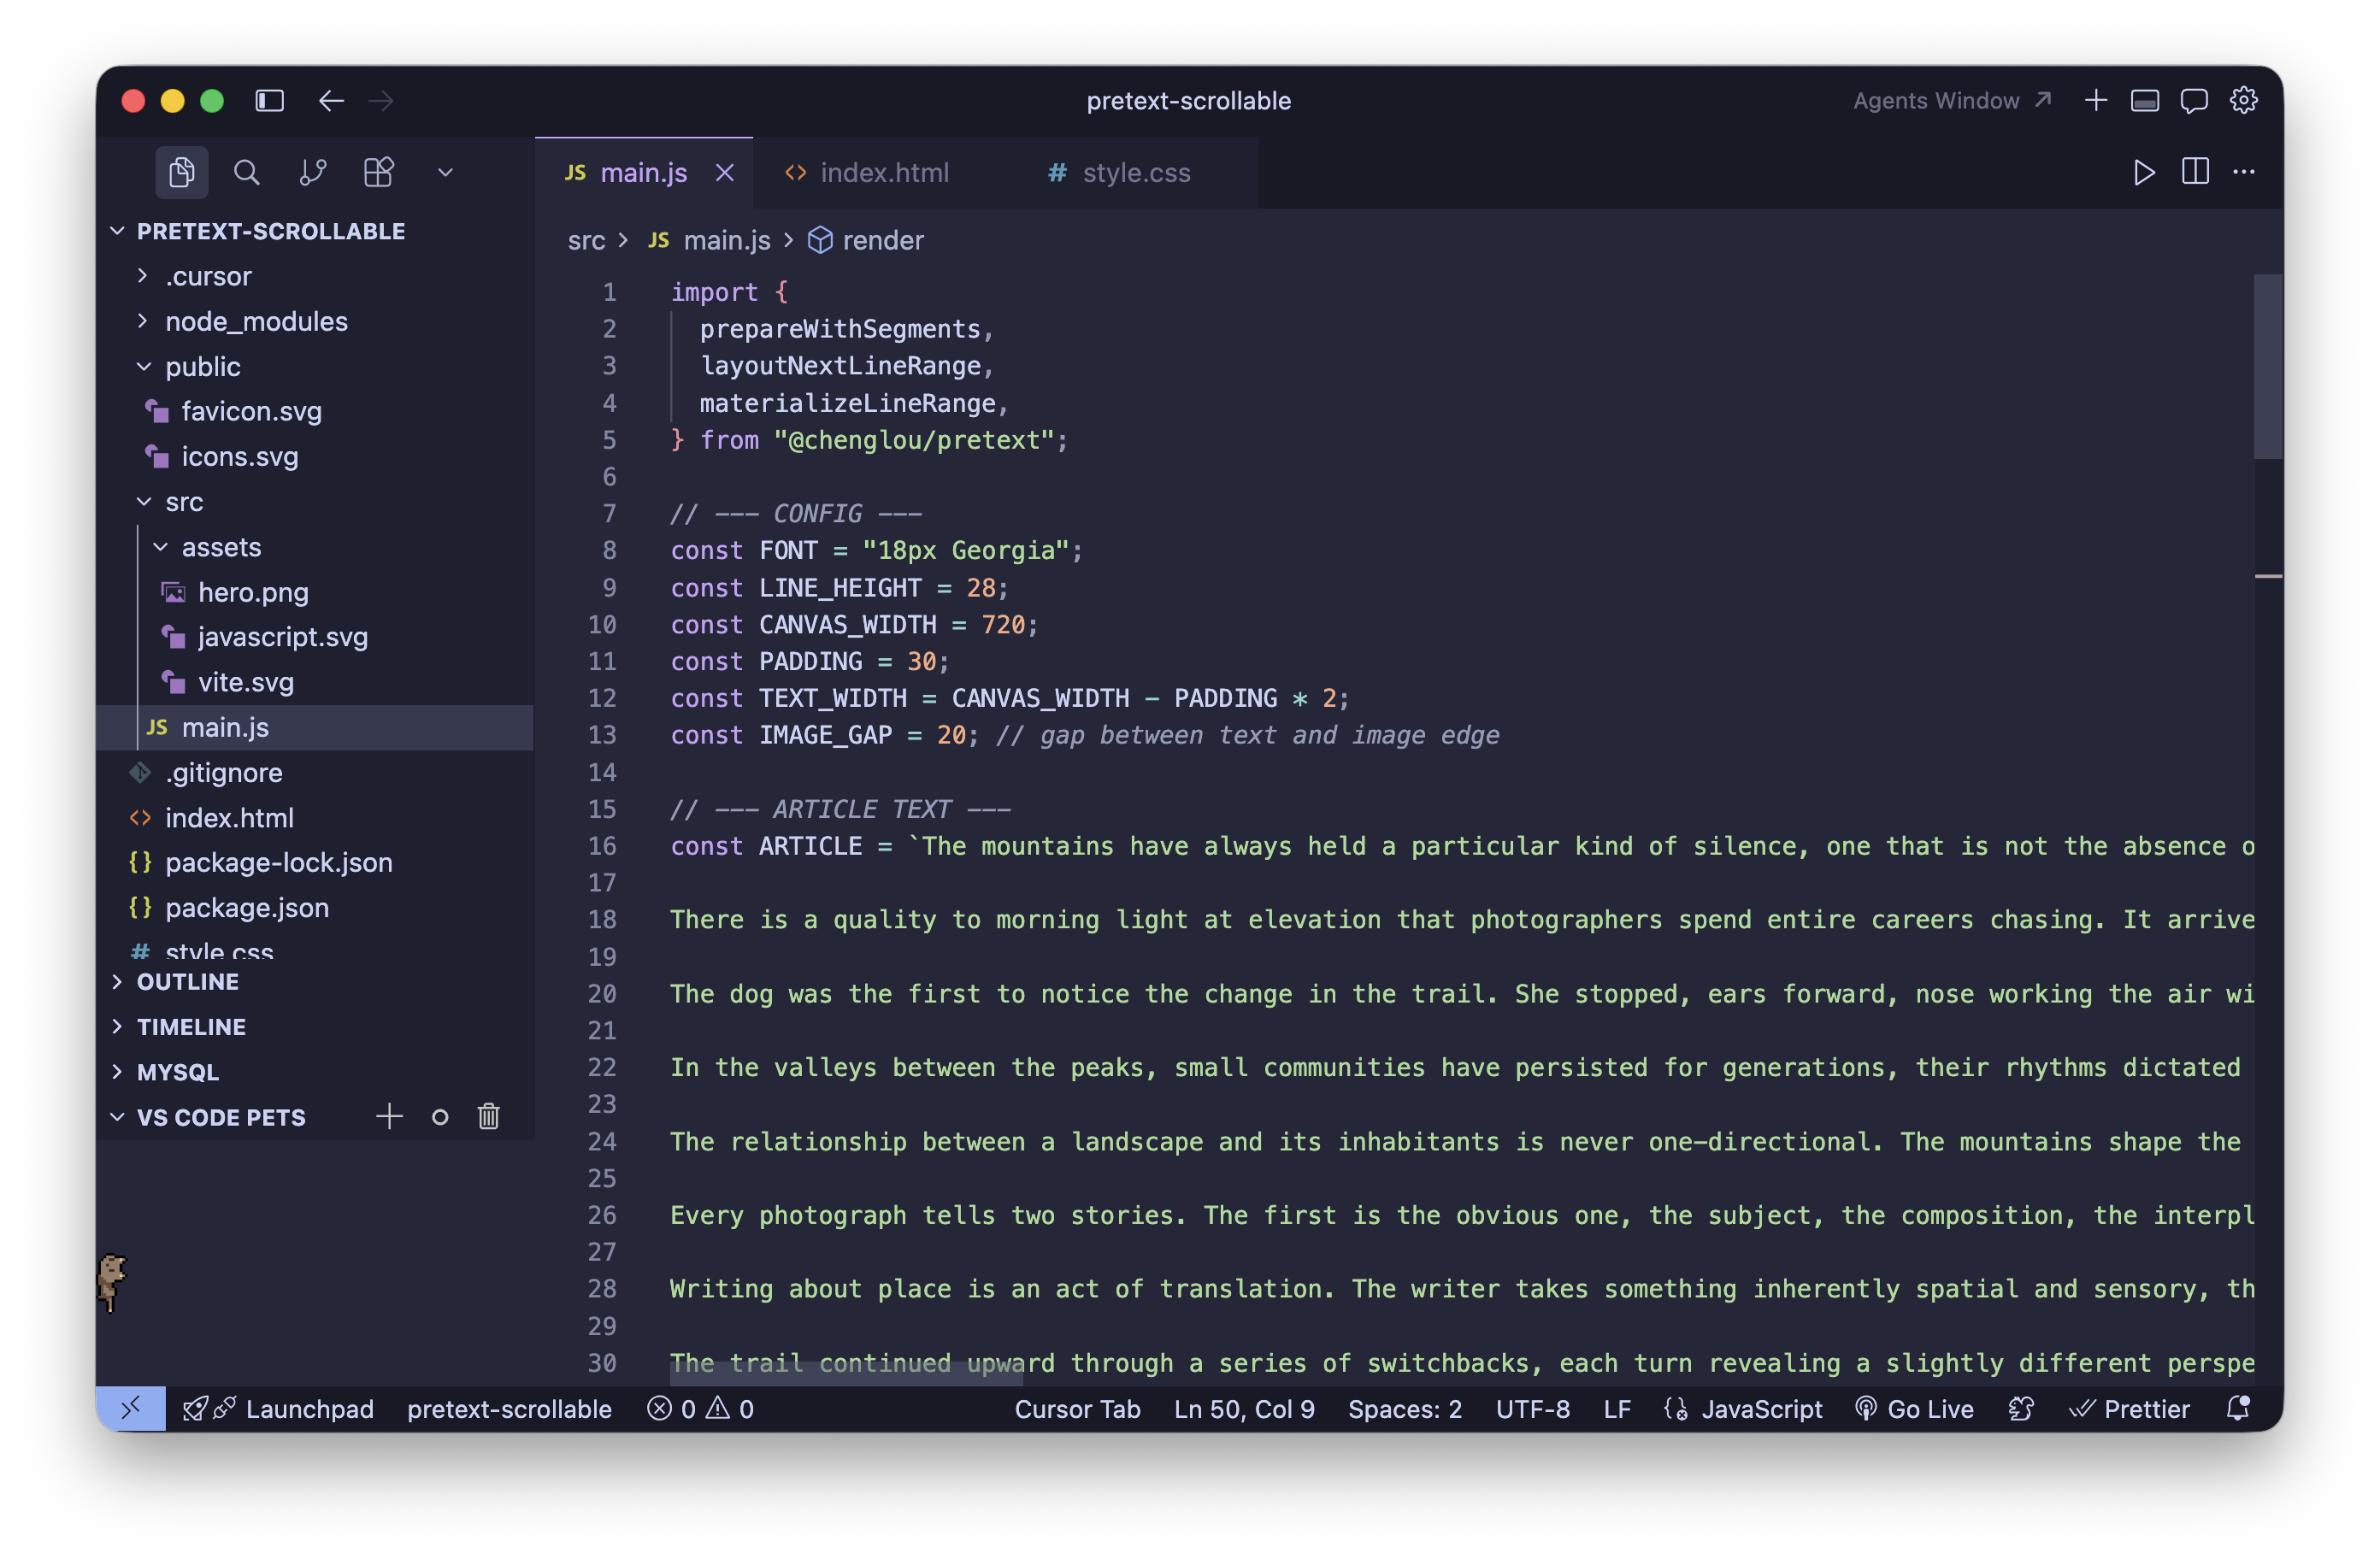Screen dimensions: 2380x1559
Task: Show errors and warnings count
Action: tap(700, 1409)
